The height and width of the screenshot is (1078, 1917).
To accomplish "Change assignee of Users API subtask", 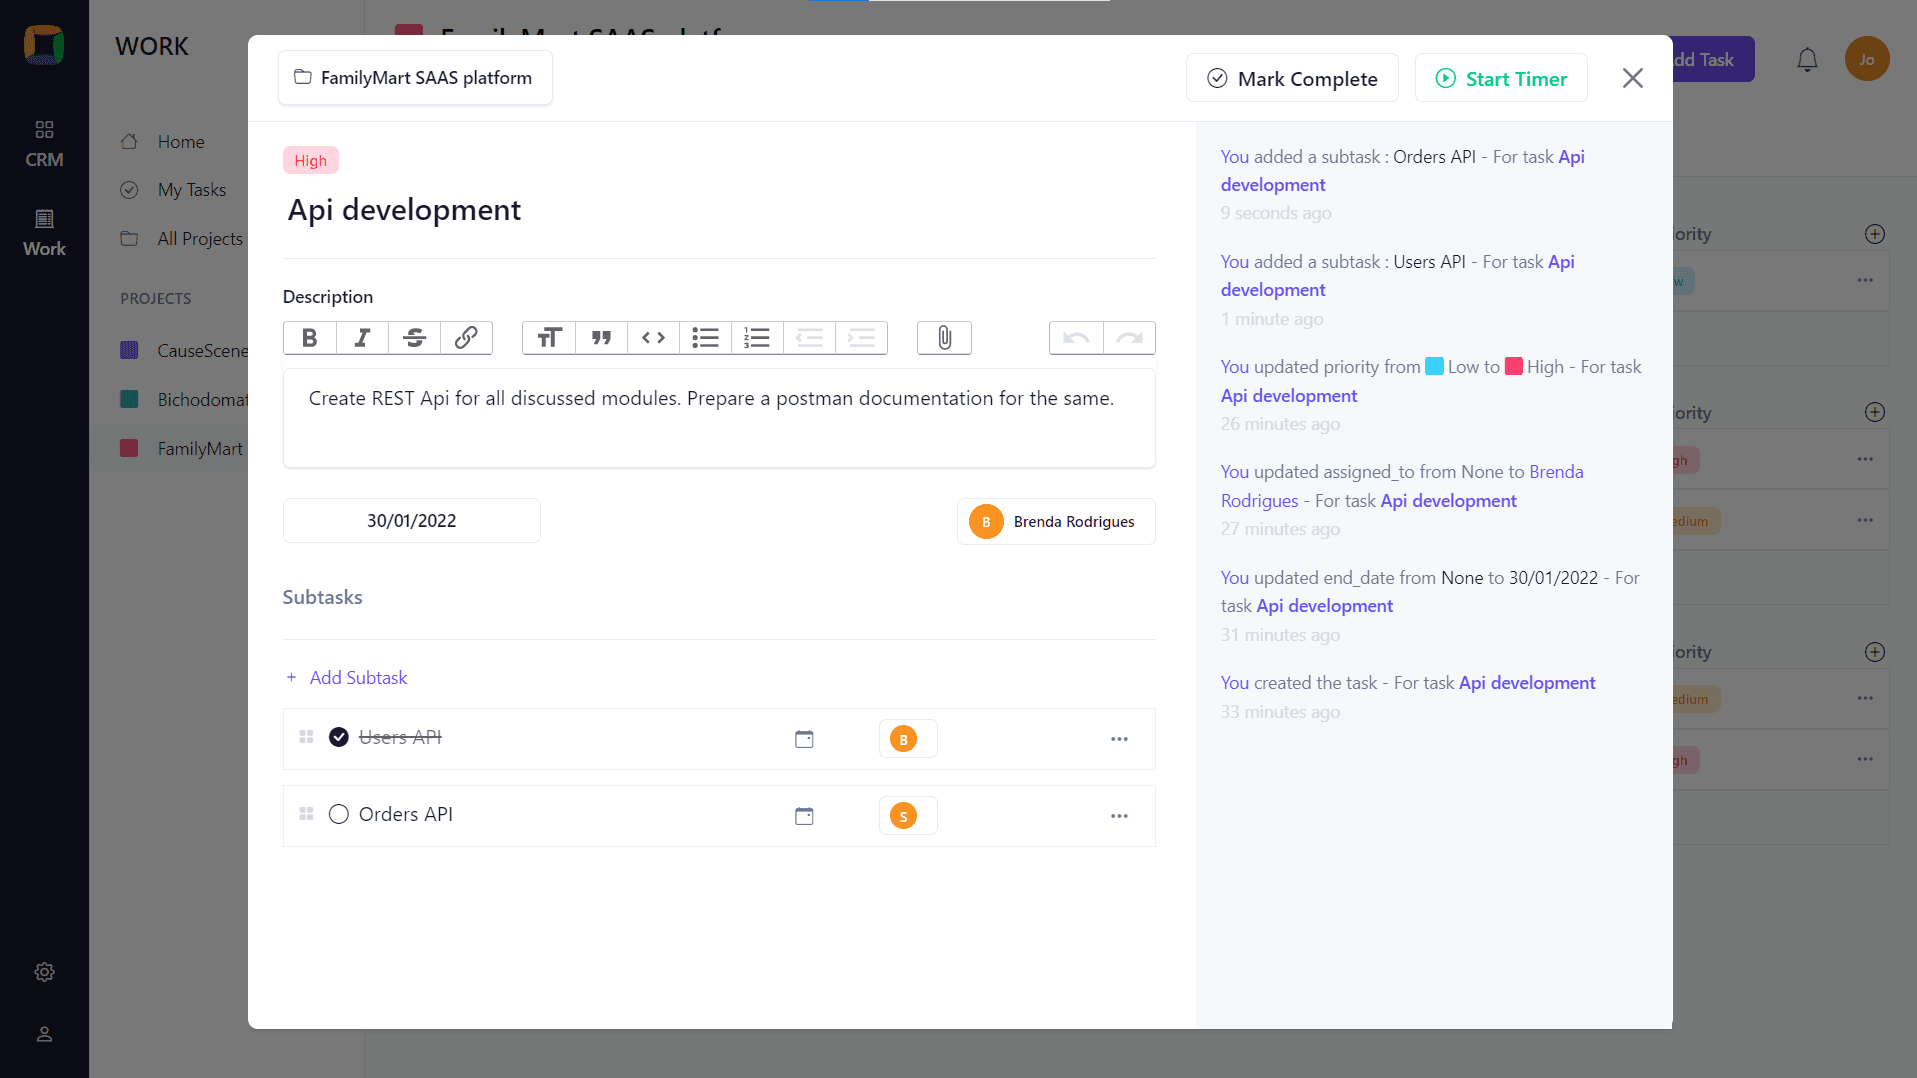I will (x=907, y=739).
